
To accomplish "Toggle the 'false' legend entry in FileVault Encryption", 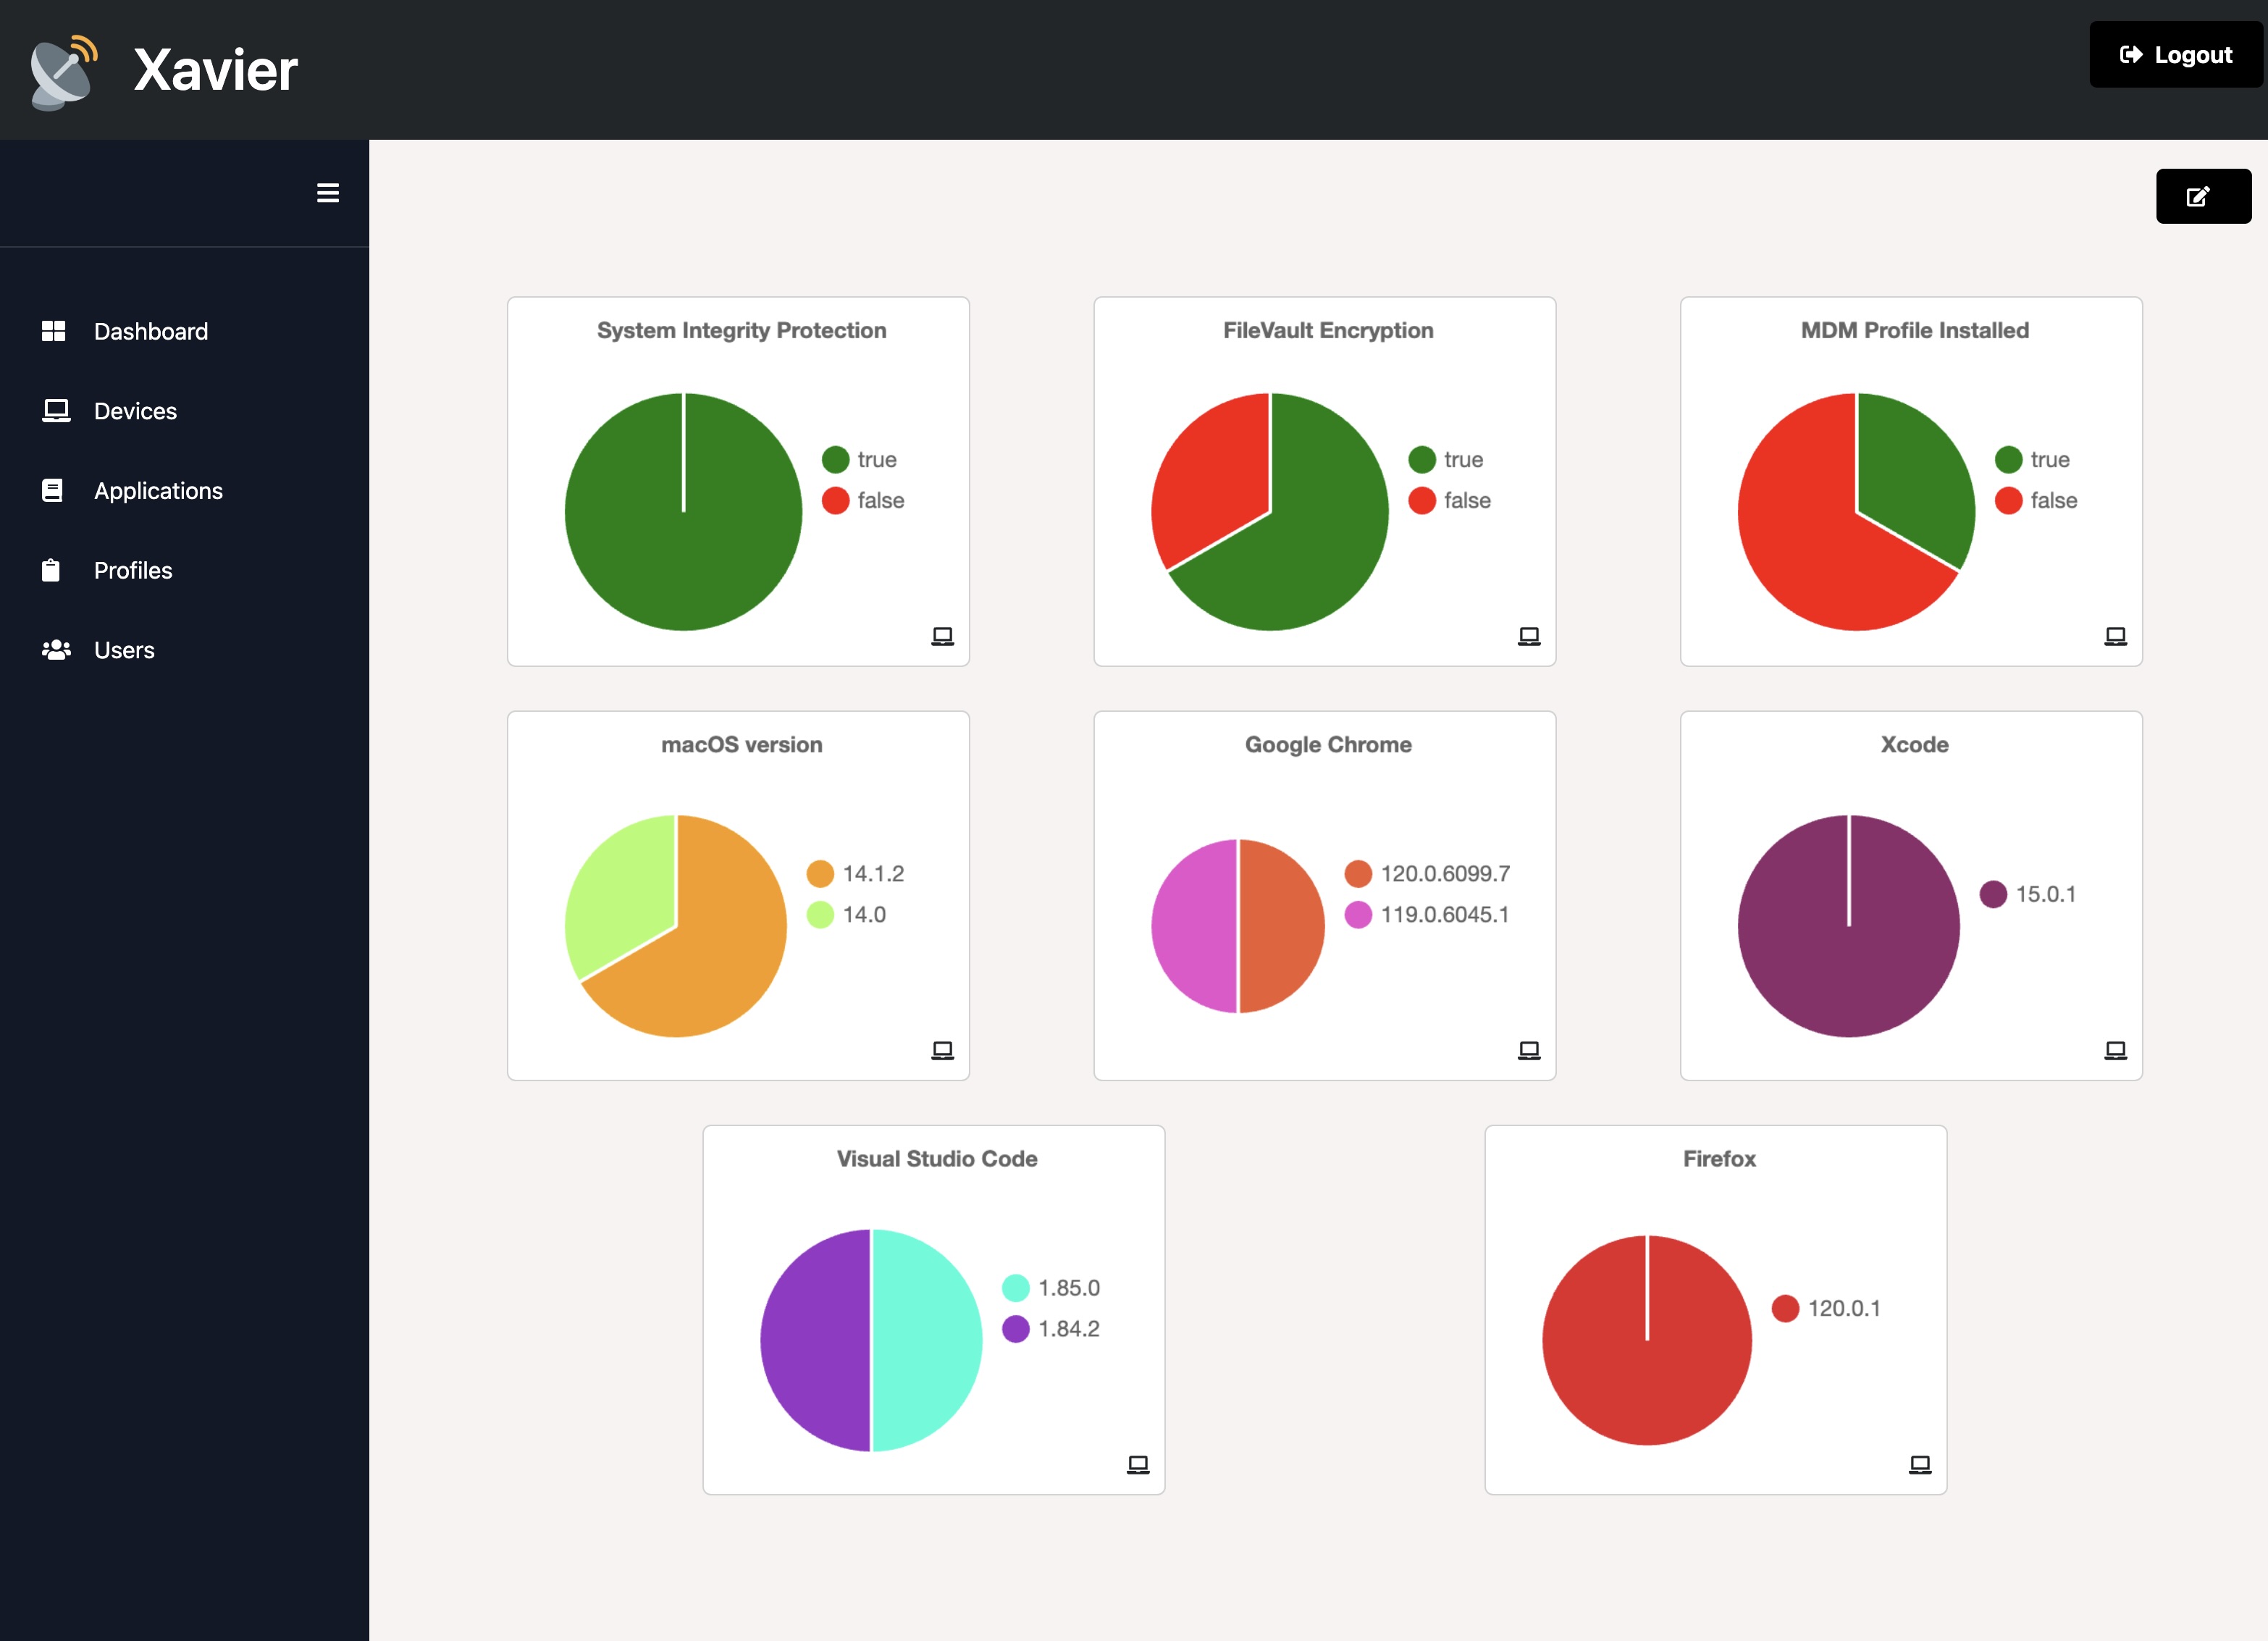I will point(1449,500).
